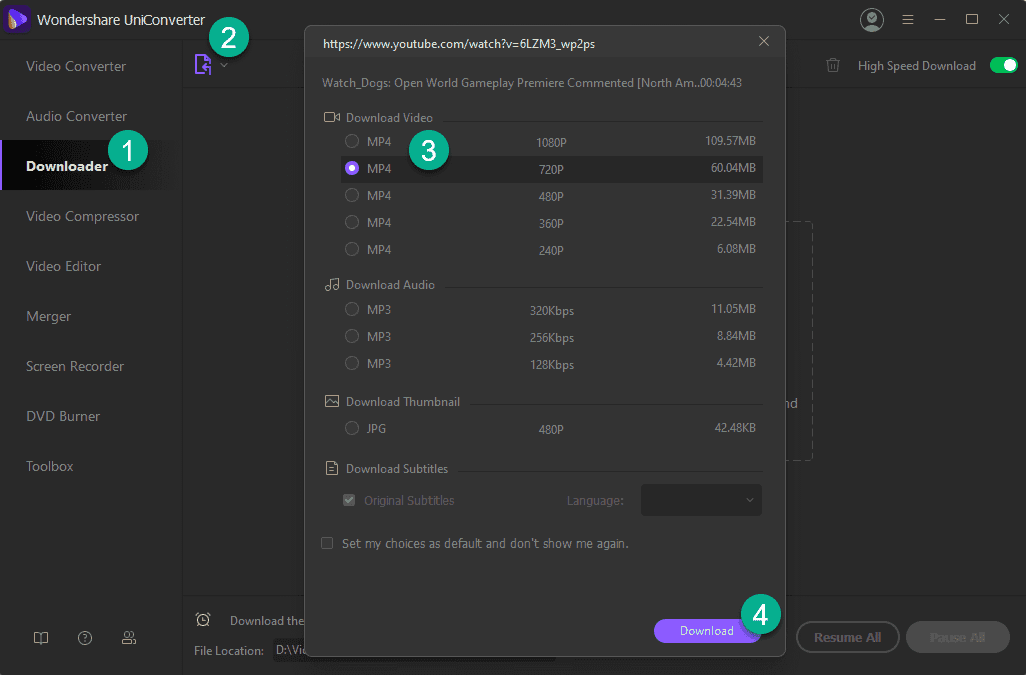
Task: Switch to Video Editor
Action: point(63,266)
